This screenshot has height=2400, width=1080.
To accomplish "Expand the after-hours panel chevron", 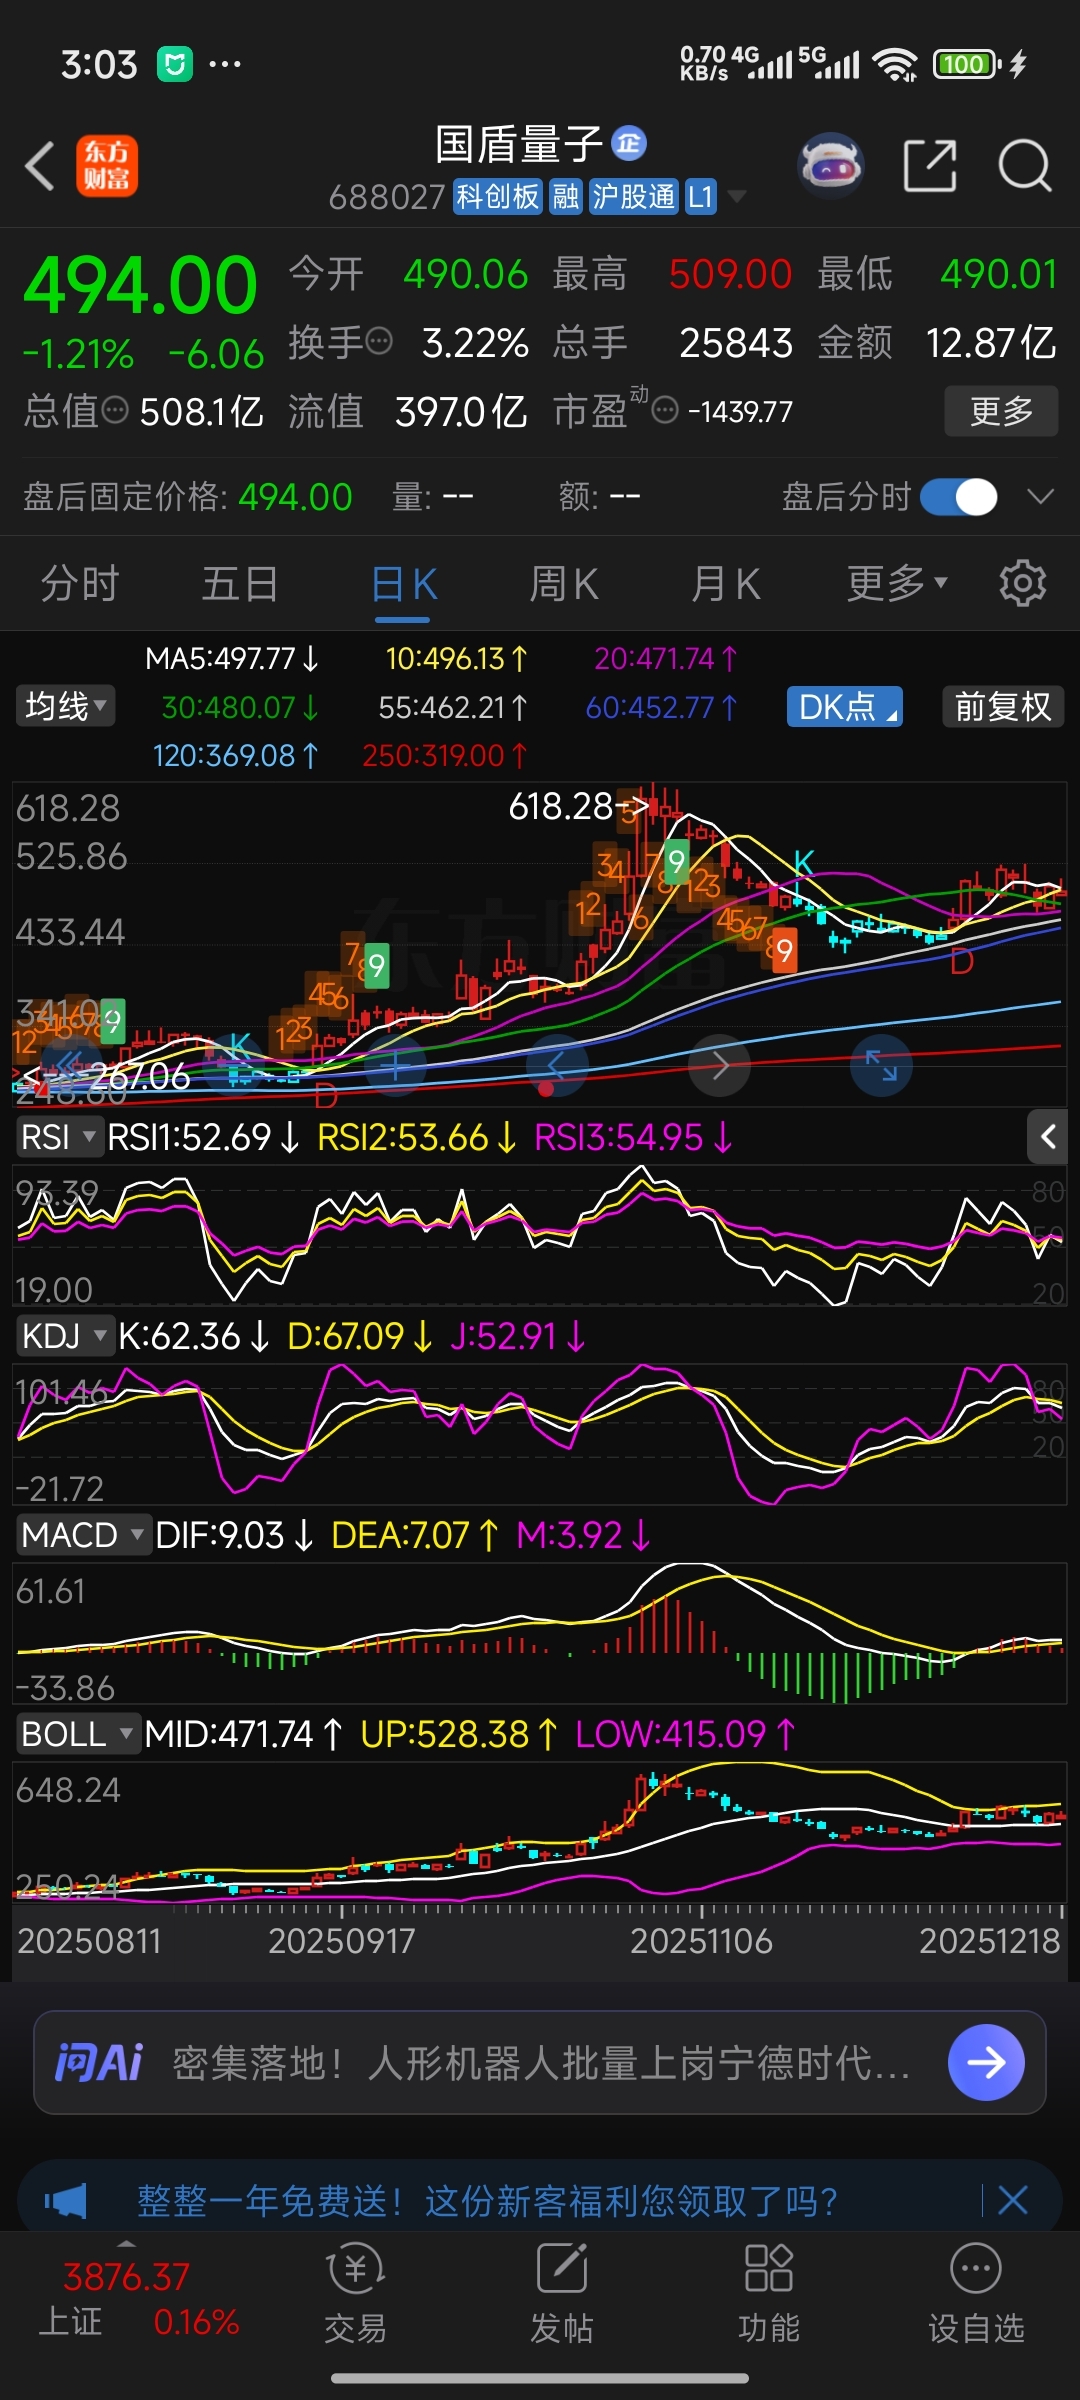I will [x=1041, y=496].
